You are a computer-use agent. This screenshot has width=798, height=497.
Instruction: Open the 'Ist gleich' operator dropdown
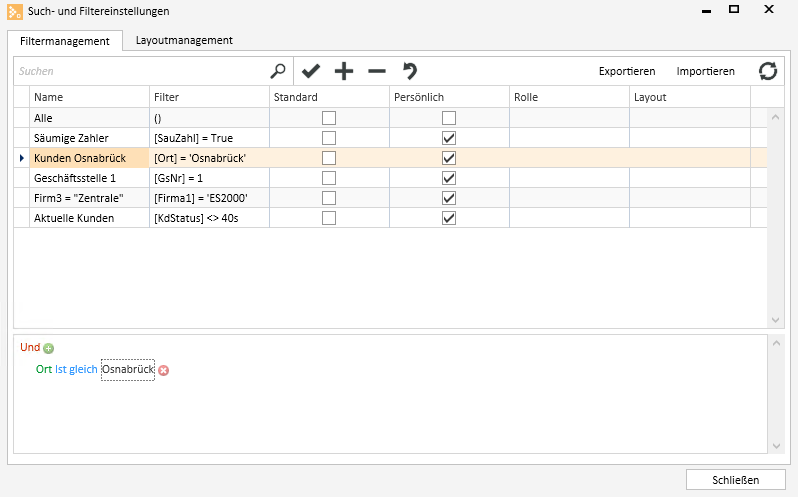coord(76,369)
